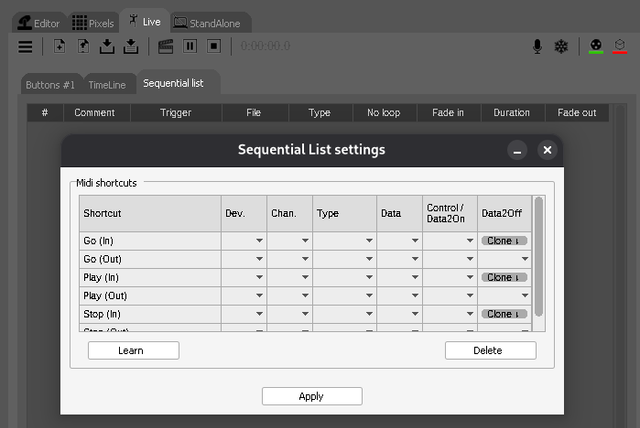This screenshot has height=428, width=640.
Task: Open Dev. dropdown for Go (Out)
Action: [244, 259]
